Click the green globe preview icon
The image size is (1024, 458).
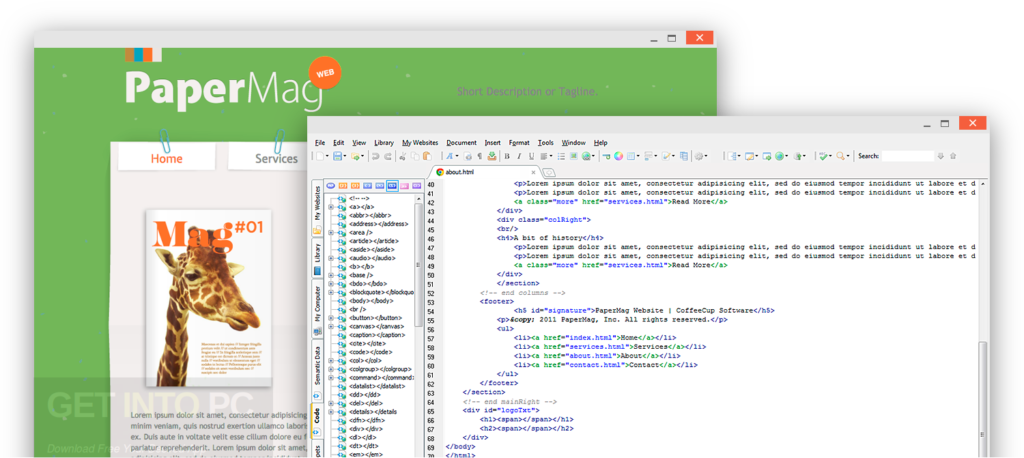coord(780,156)
